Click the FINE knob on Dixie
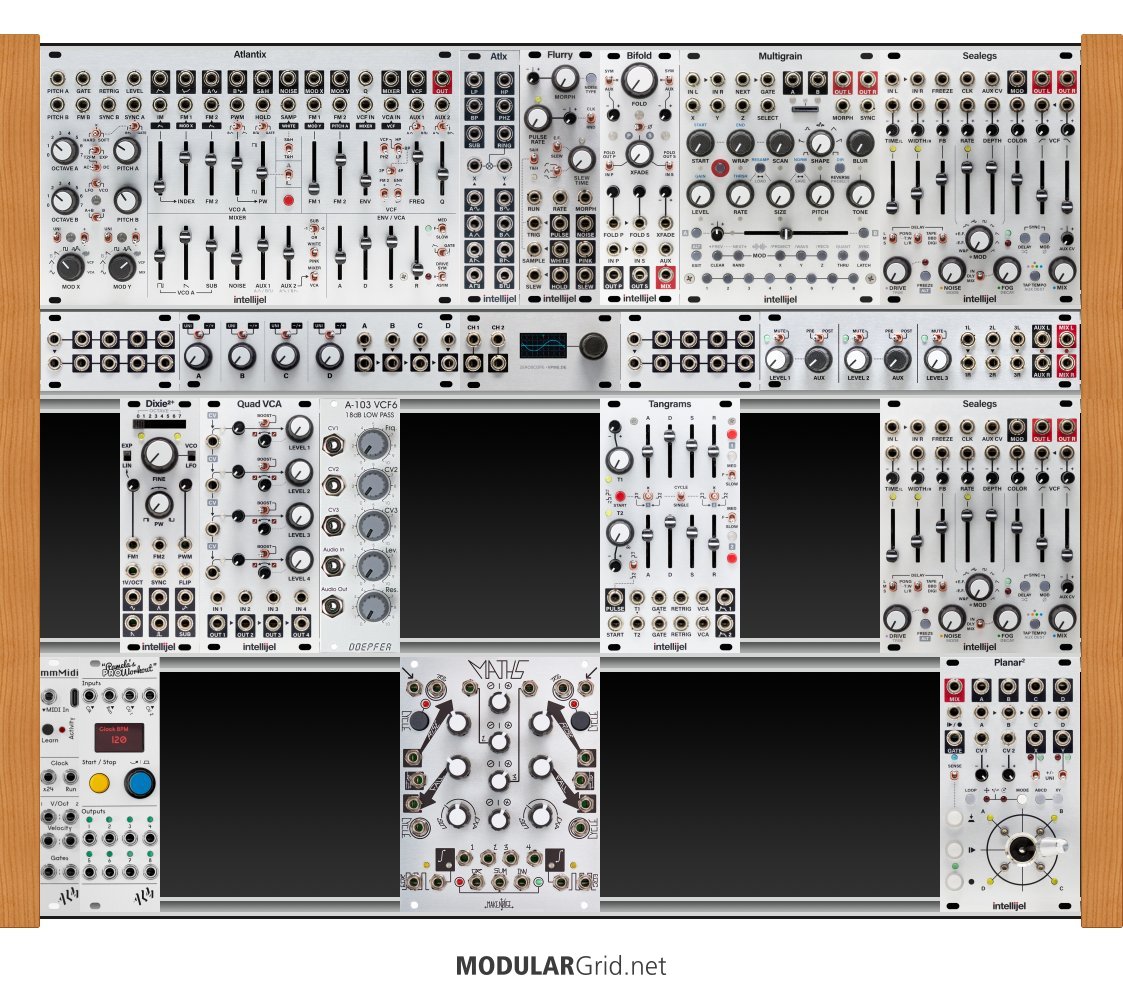Screen dimensions: 1123x987 point(157,457)
